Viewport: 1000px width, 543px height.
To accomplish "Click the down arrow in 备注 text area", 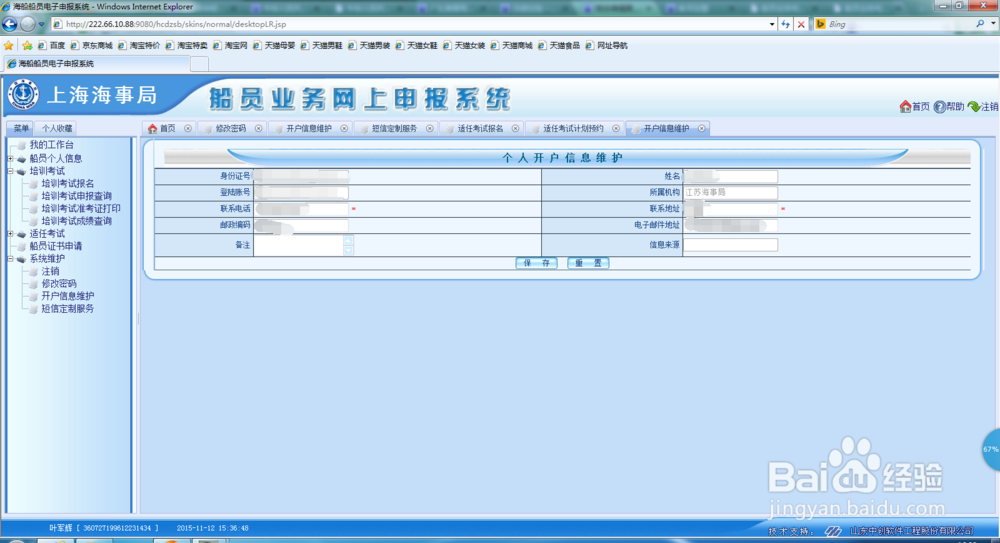I will [x=348, y=250].
